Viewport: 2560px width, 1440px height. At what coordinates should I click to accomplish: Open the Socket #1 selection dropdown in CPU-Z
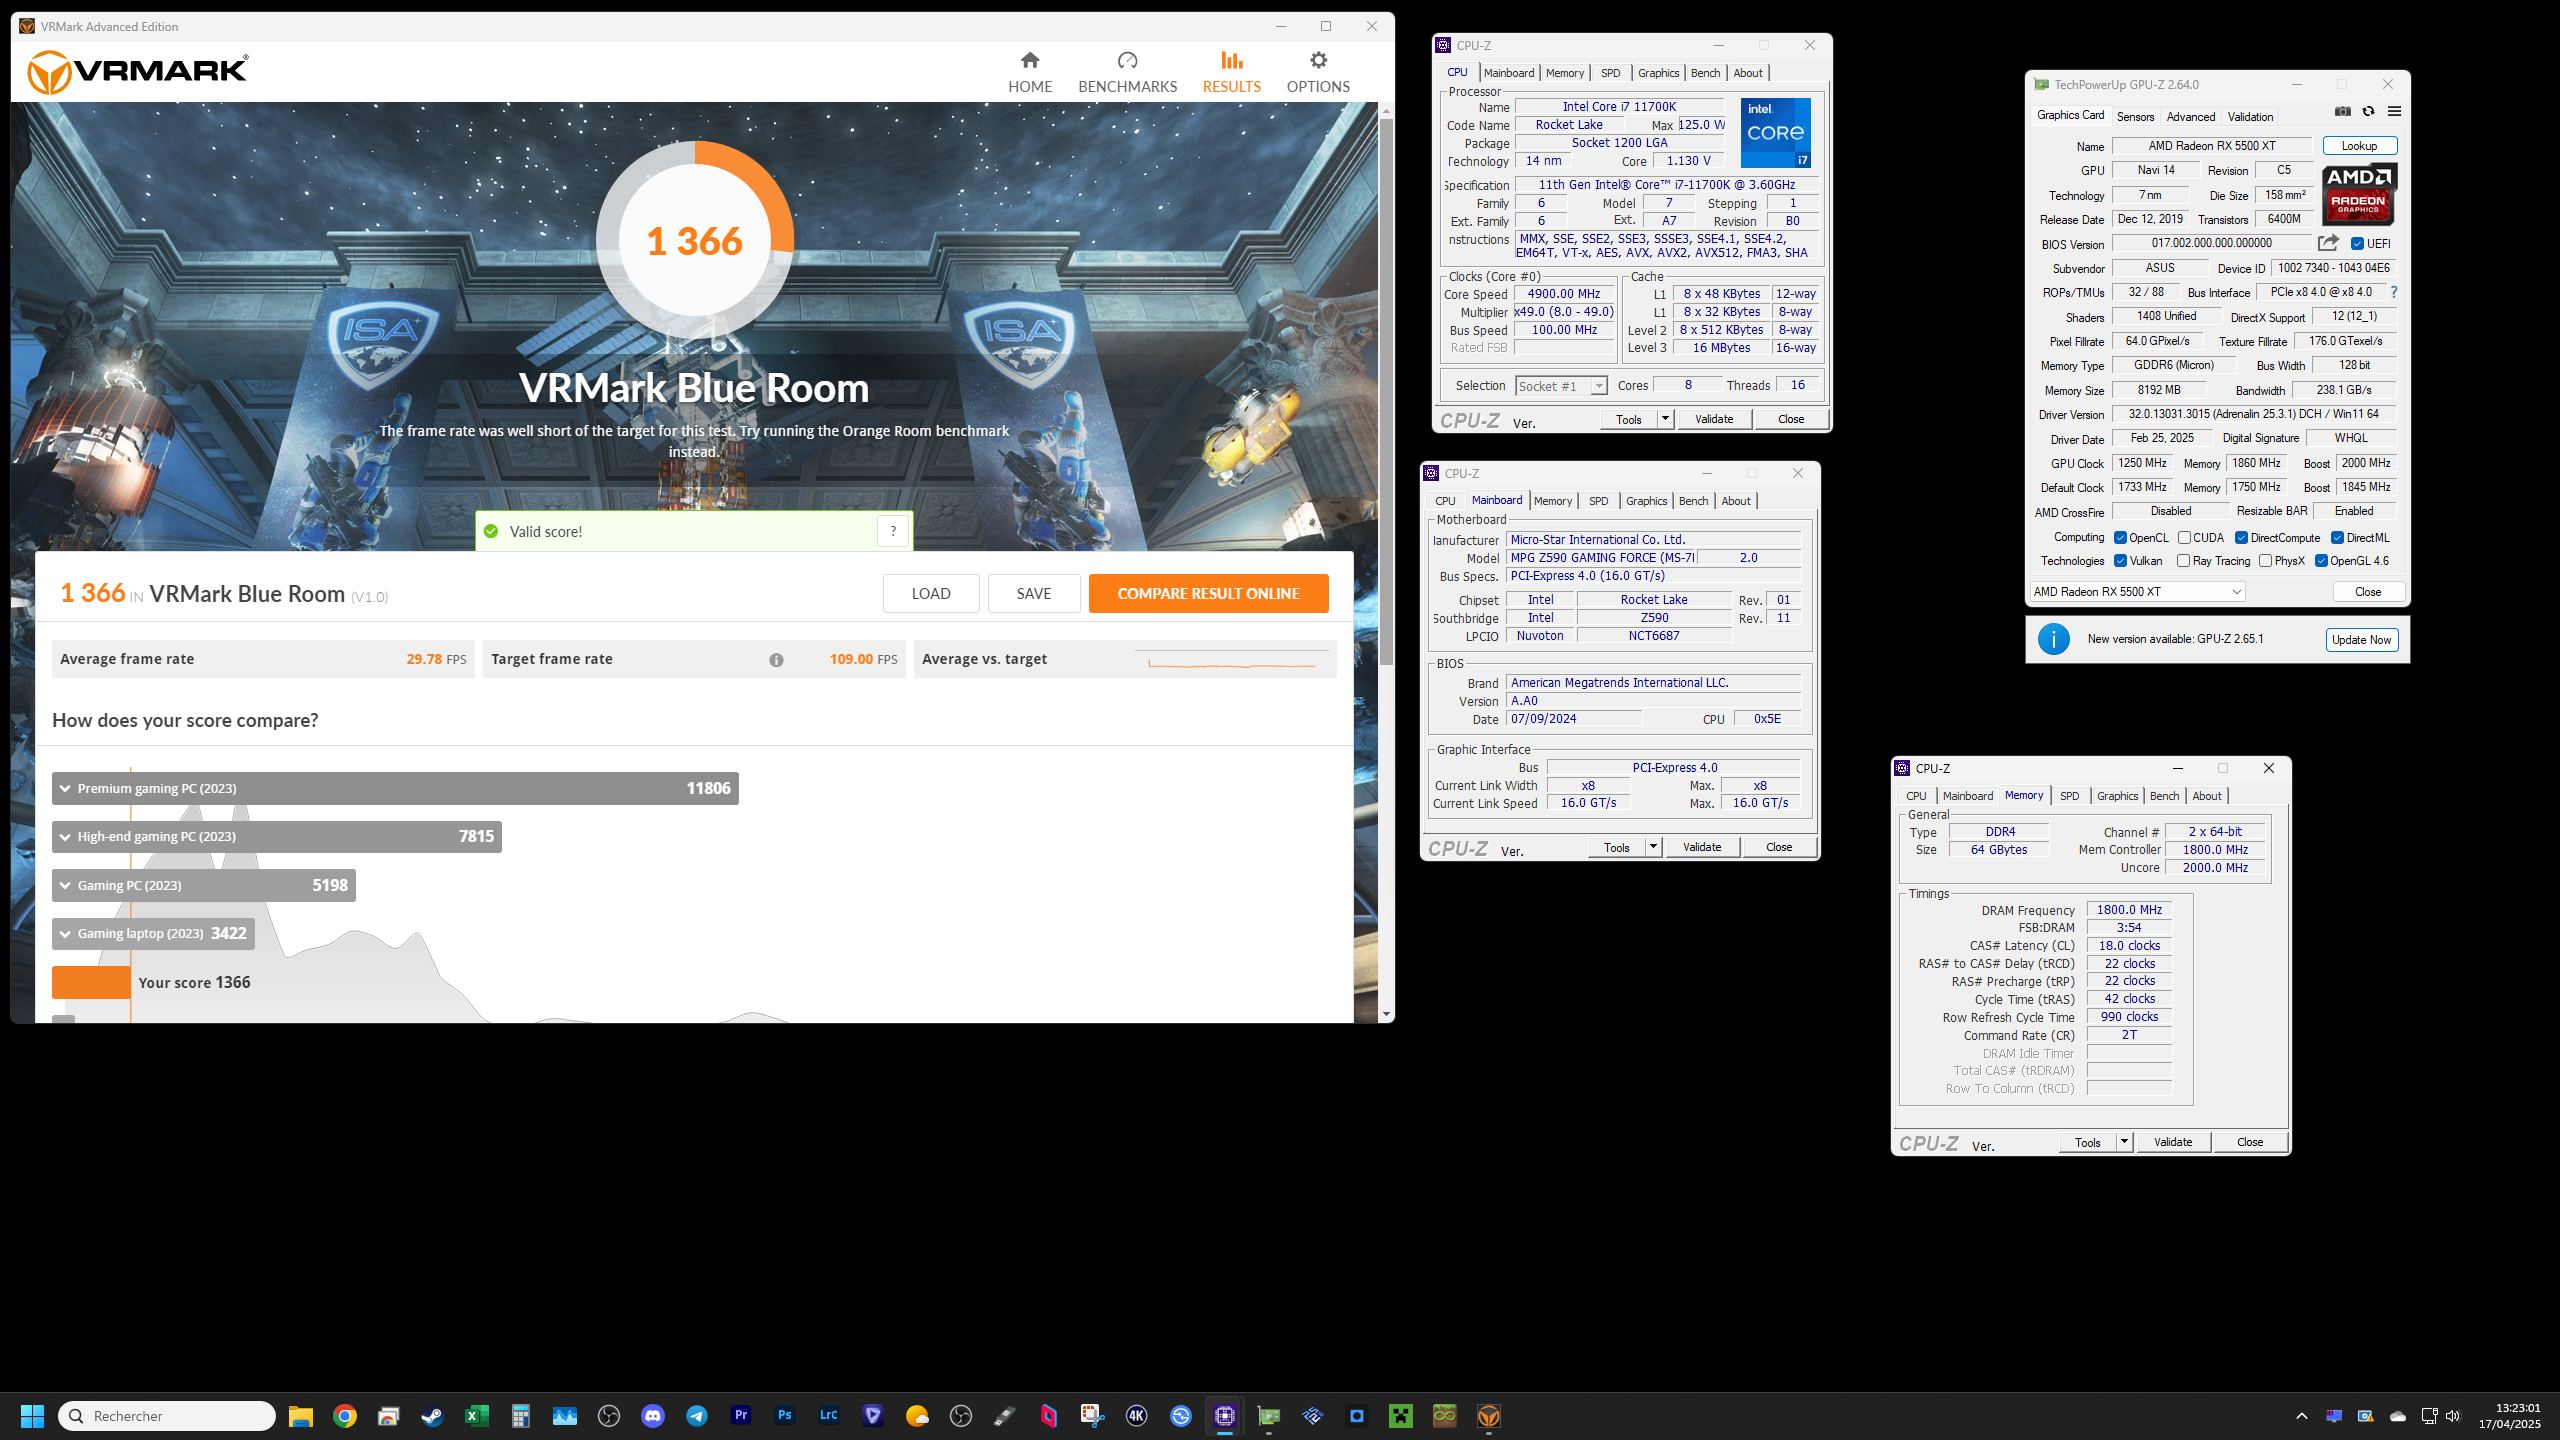coord(1561,386)
